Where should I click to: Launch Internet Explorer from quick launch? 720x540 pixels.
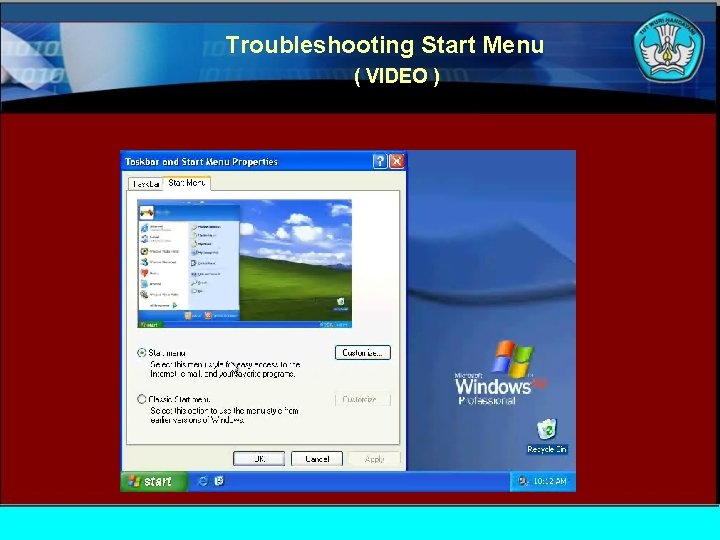pos(202,481)
